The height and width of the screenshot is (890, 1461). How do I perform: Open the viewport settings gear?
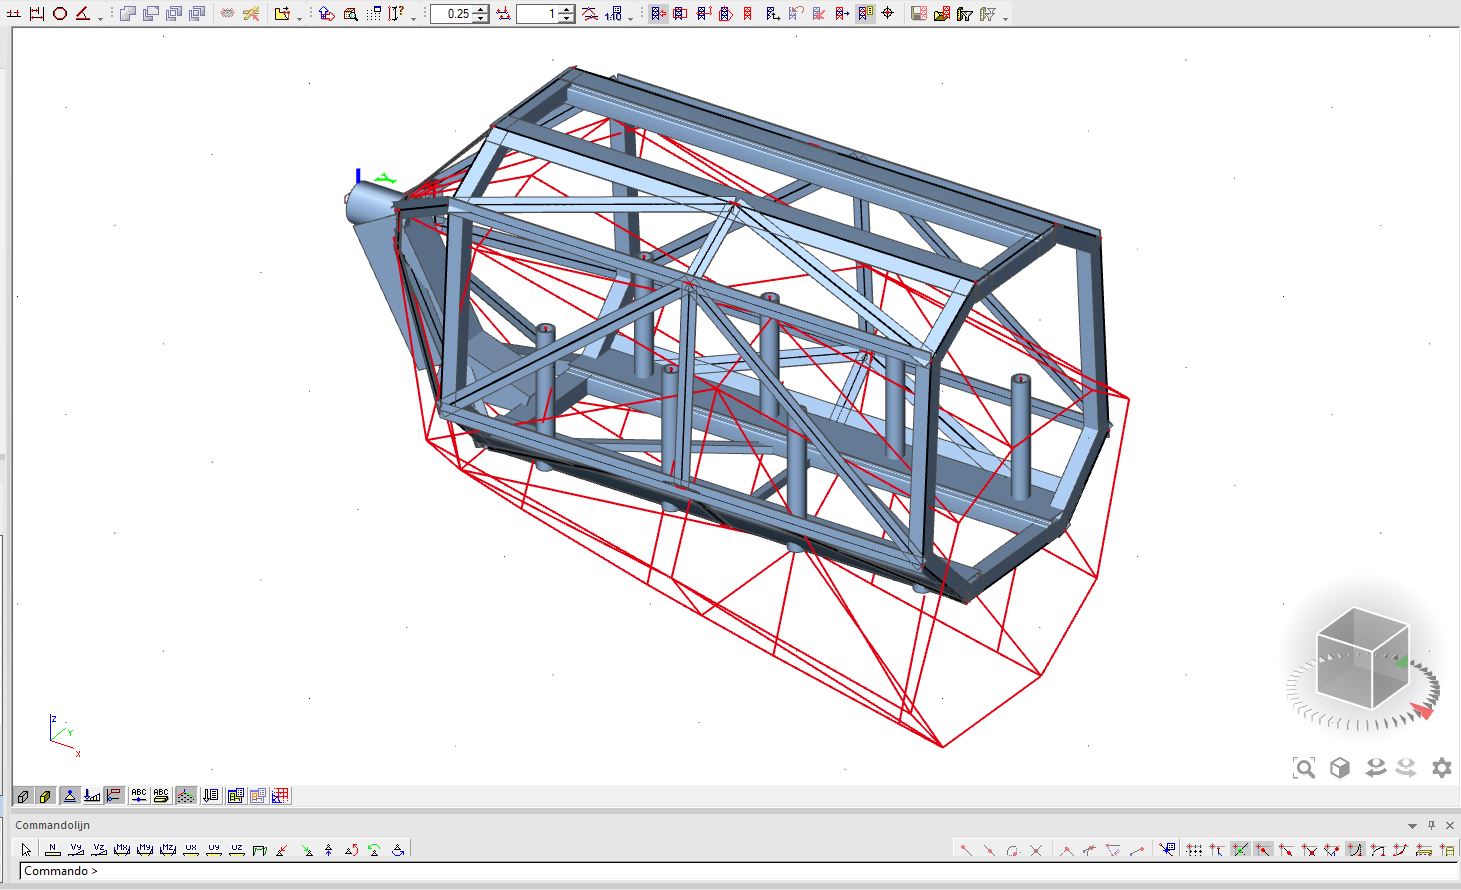1441,768
